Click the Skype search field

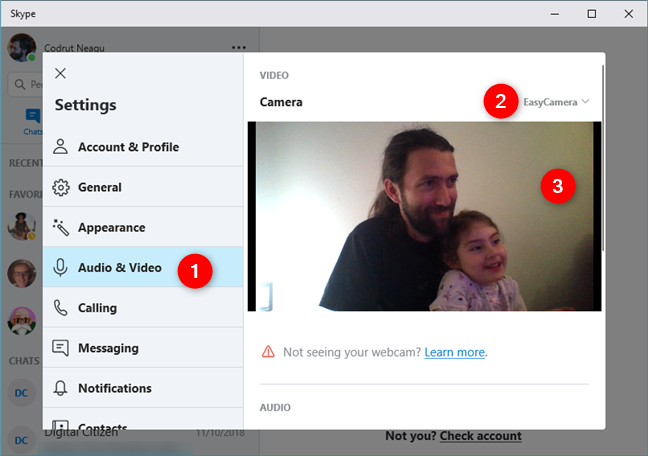pos(25,84)
